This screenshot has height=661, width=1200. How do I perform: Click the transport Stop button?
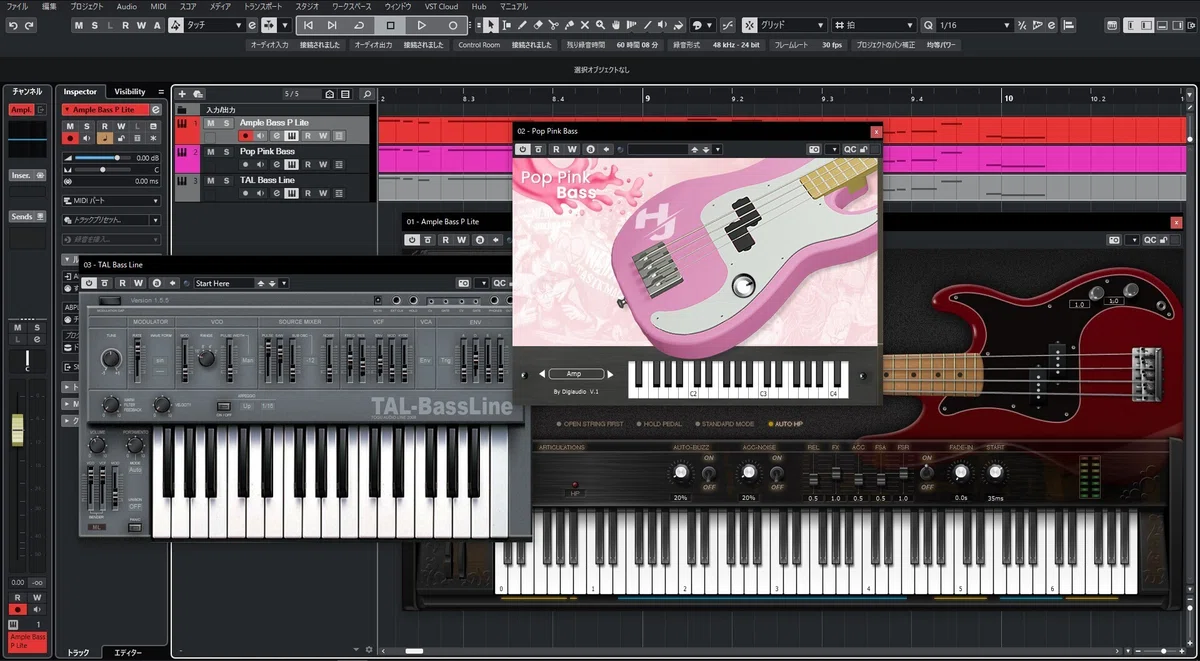click(x=391, y=25)
